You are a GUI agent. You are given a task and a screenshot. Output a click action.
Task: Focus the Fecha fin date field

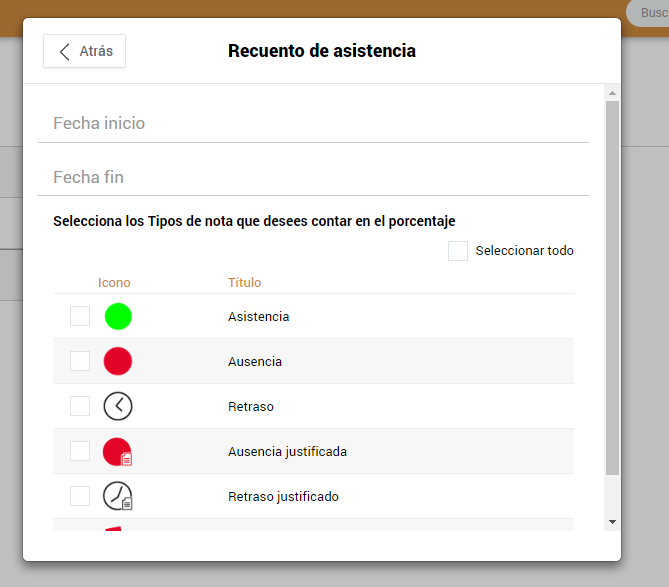point(314,177)
